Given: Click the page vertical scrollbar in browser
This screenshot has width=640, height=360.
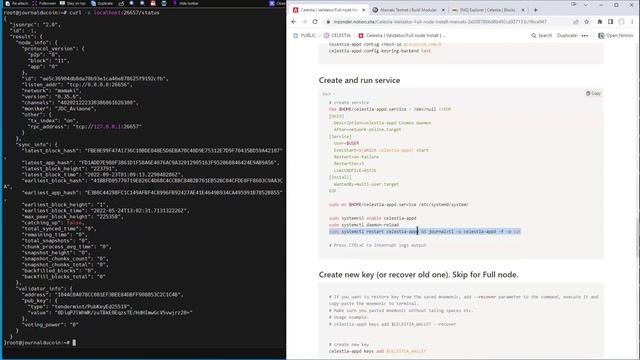Looking at the screenshot, I should [x=637, y=237].
